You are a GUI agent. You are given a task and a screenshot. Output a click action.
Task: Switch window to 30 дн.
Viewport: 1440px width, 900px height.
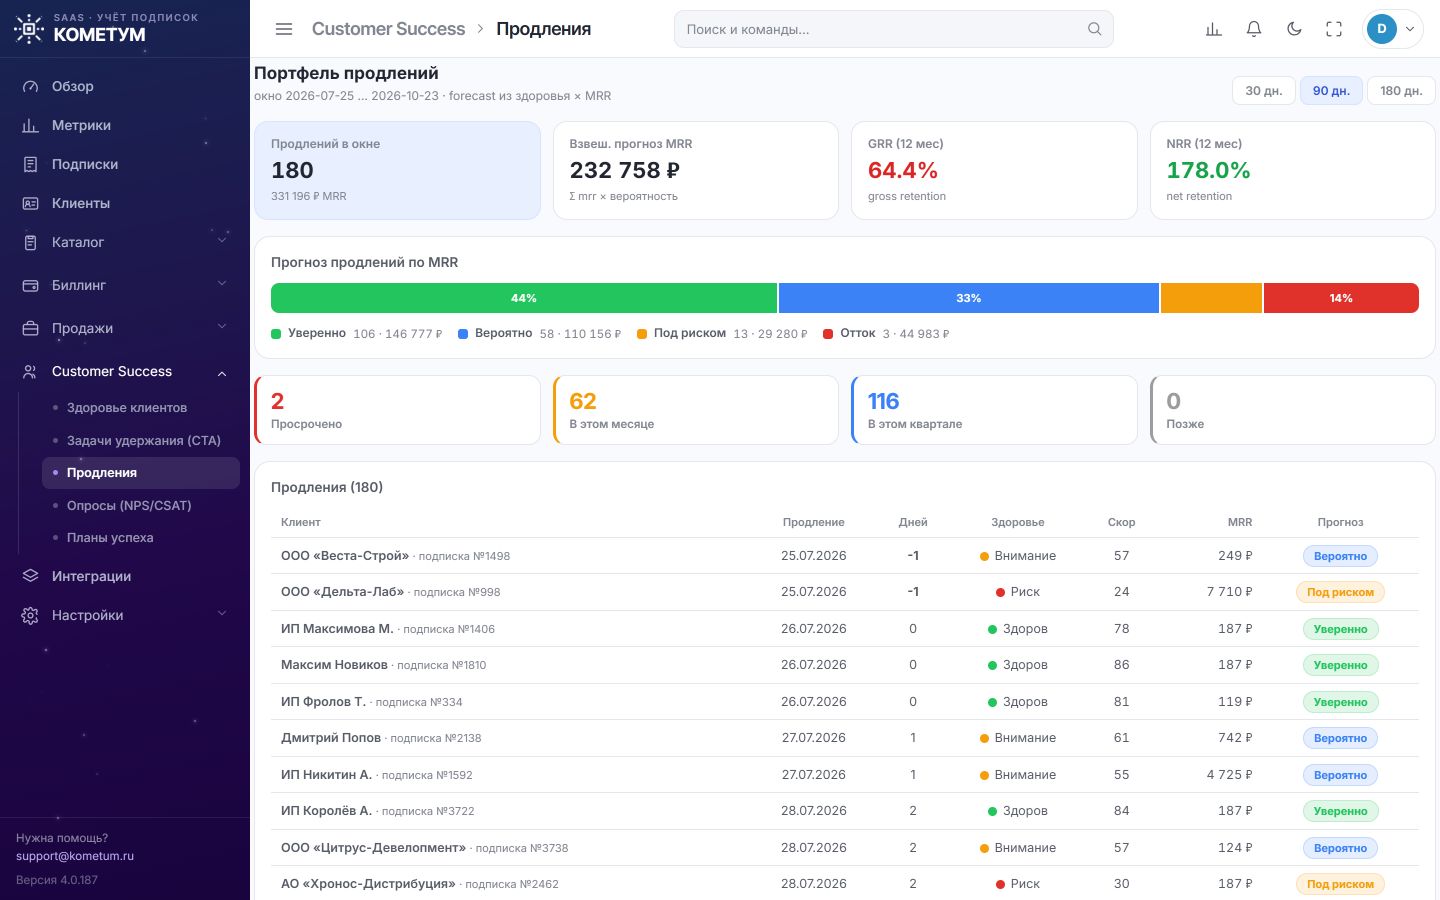click(1264, 90)
